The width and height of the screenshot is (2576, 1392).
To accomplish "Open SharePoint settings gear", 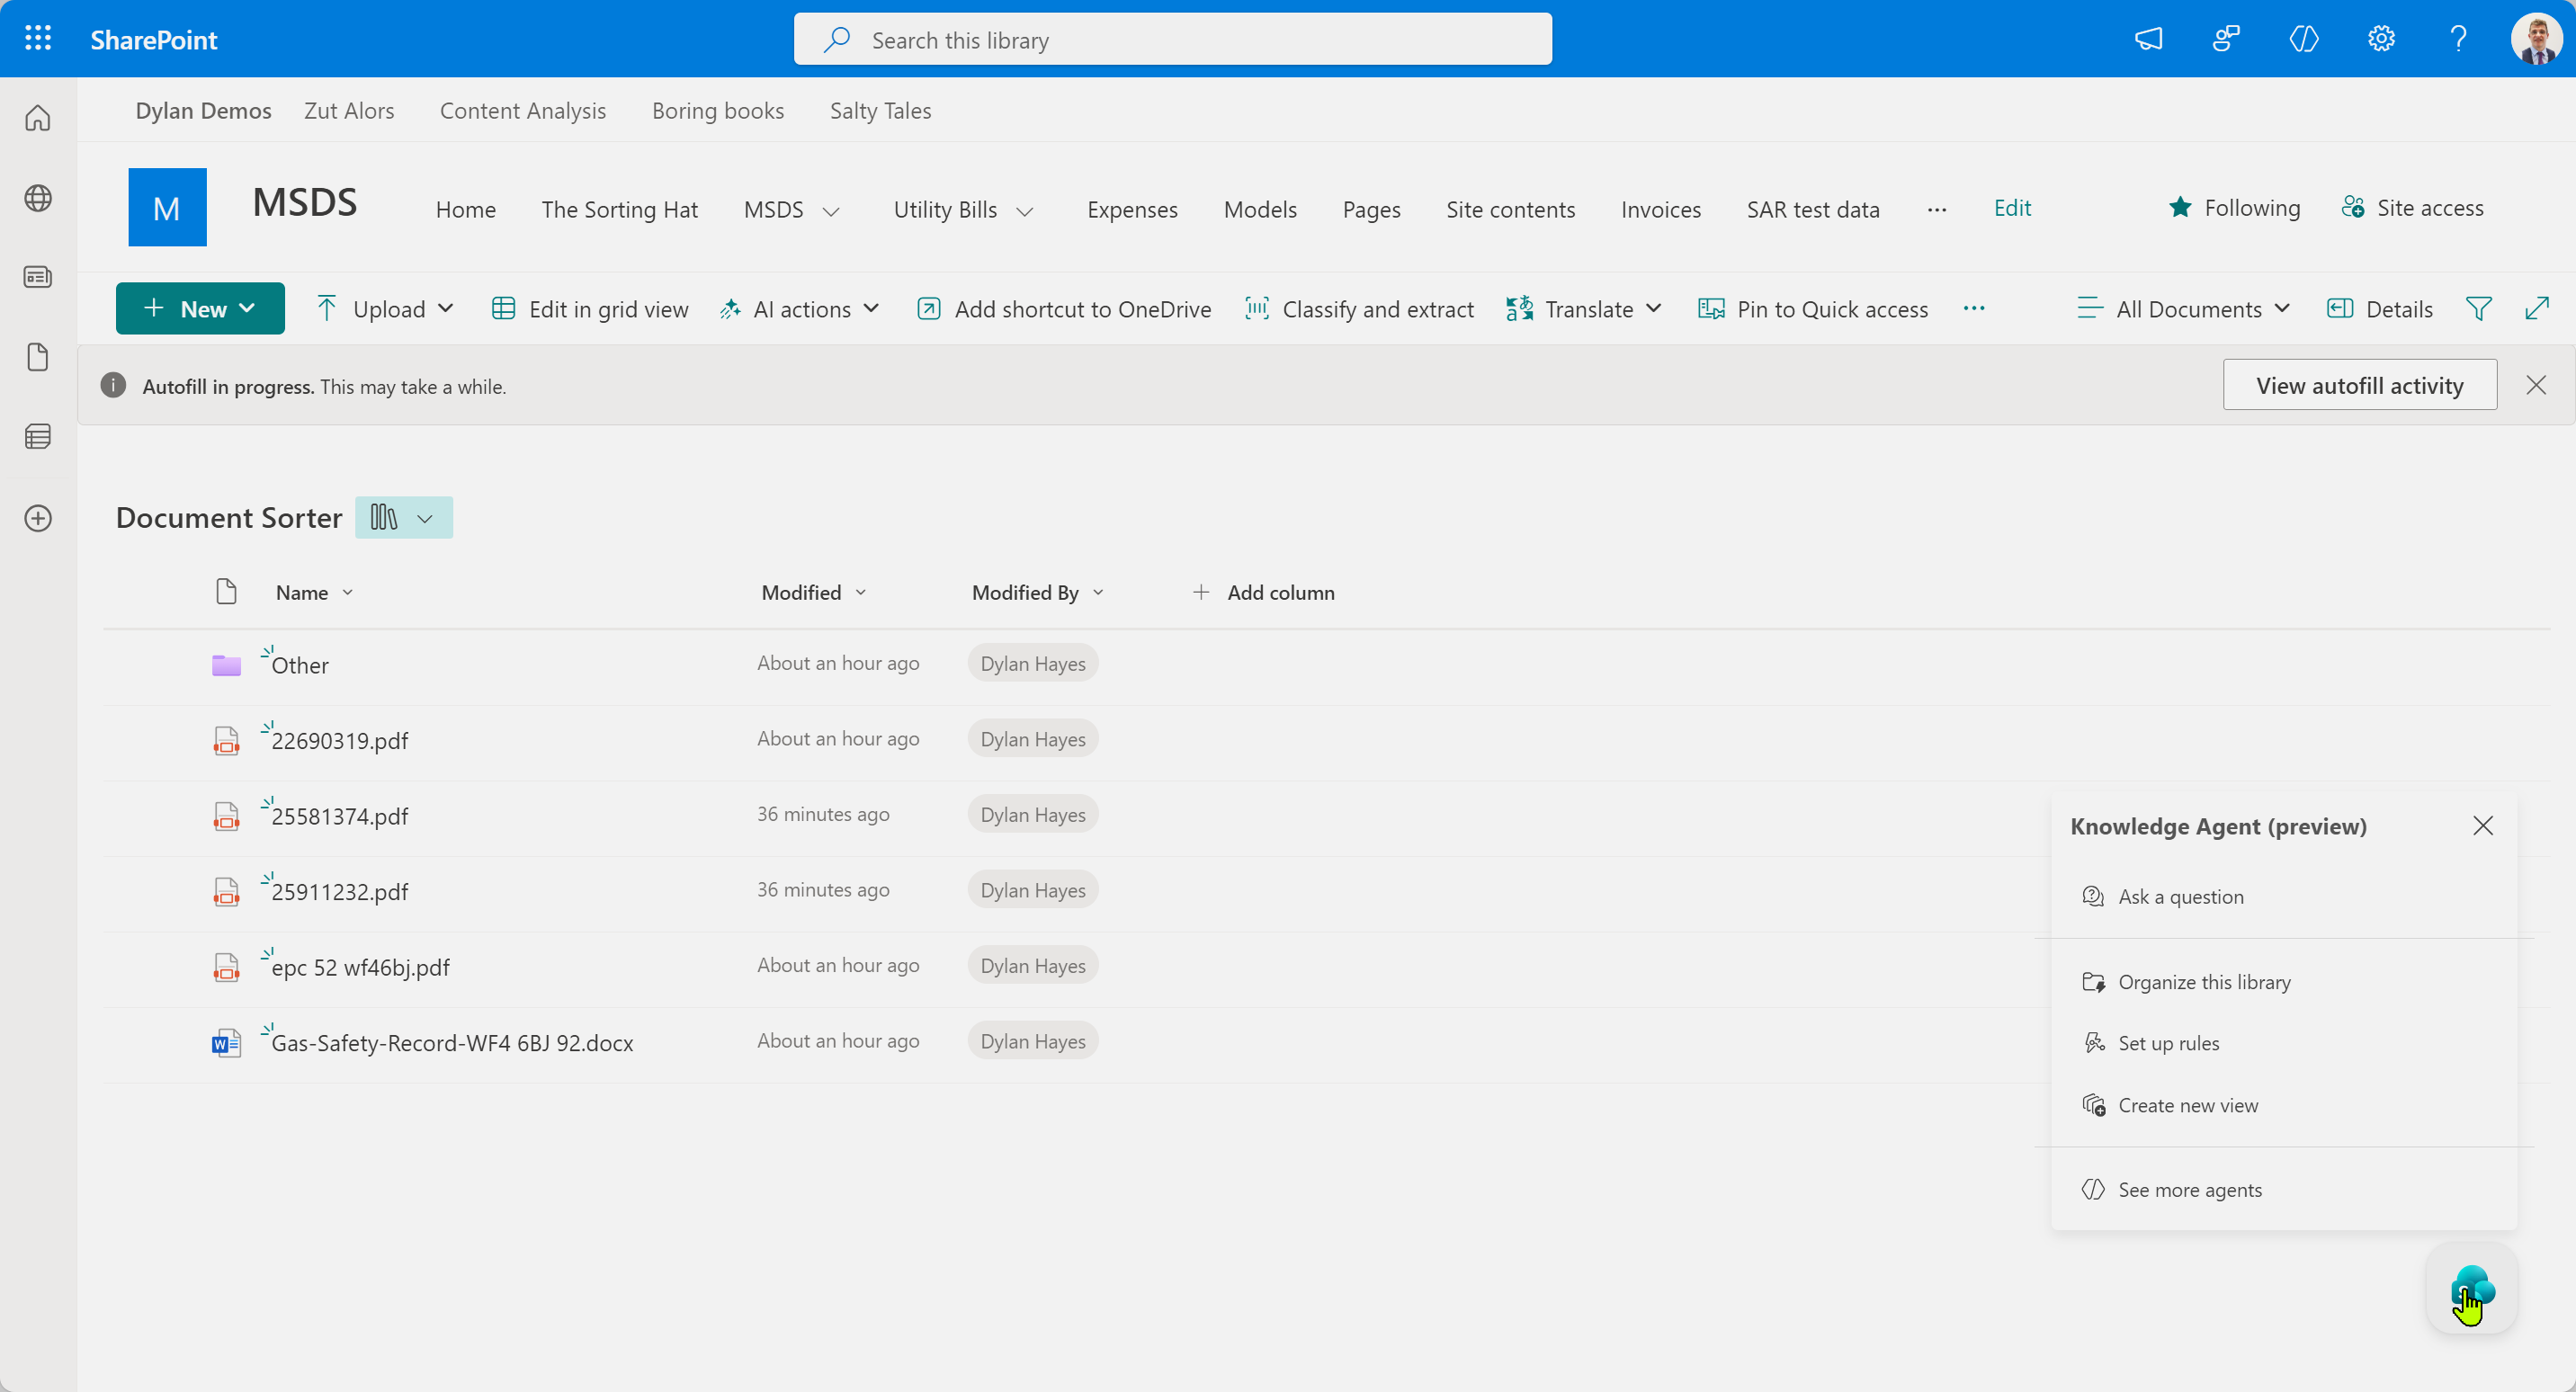I will tap(2381, 39).
